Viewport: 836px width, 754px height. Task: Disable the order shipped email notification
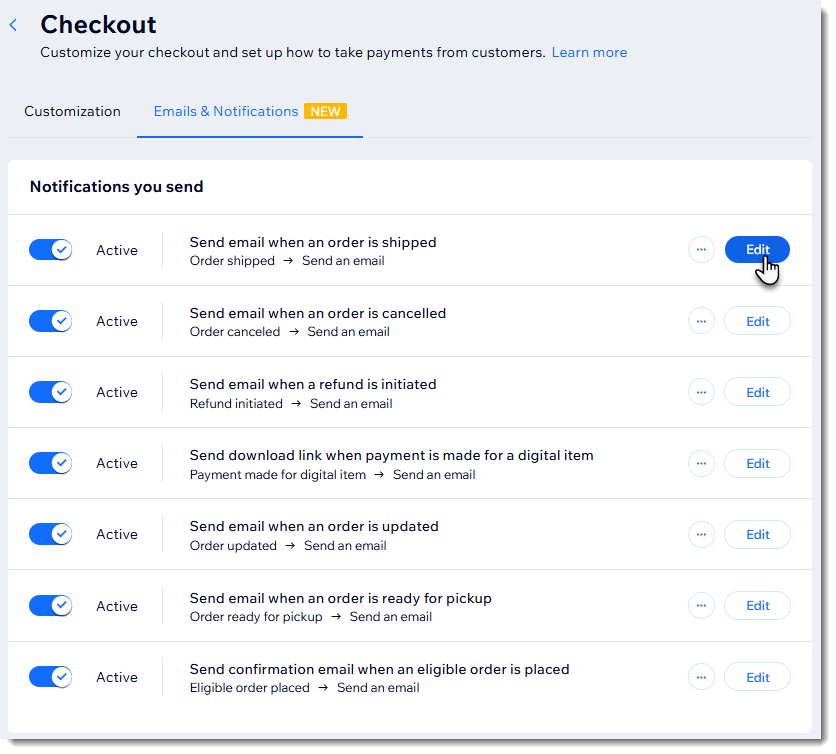[x=50, y=250]
